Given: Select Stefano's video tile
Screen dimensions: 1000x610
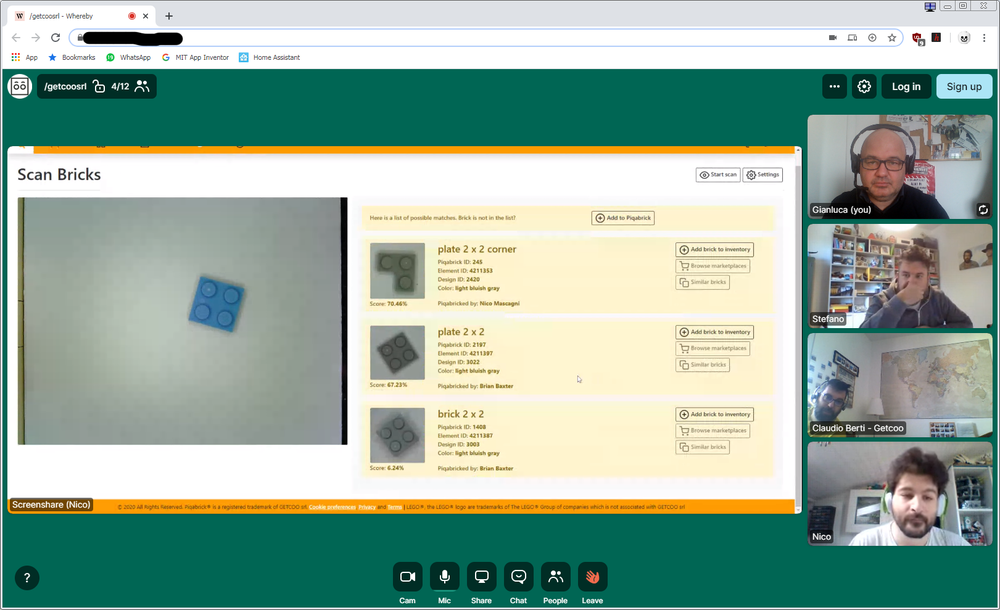Looking at the screenshot, I should click(900, 276).
